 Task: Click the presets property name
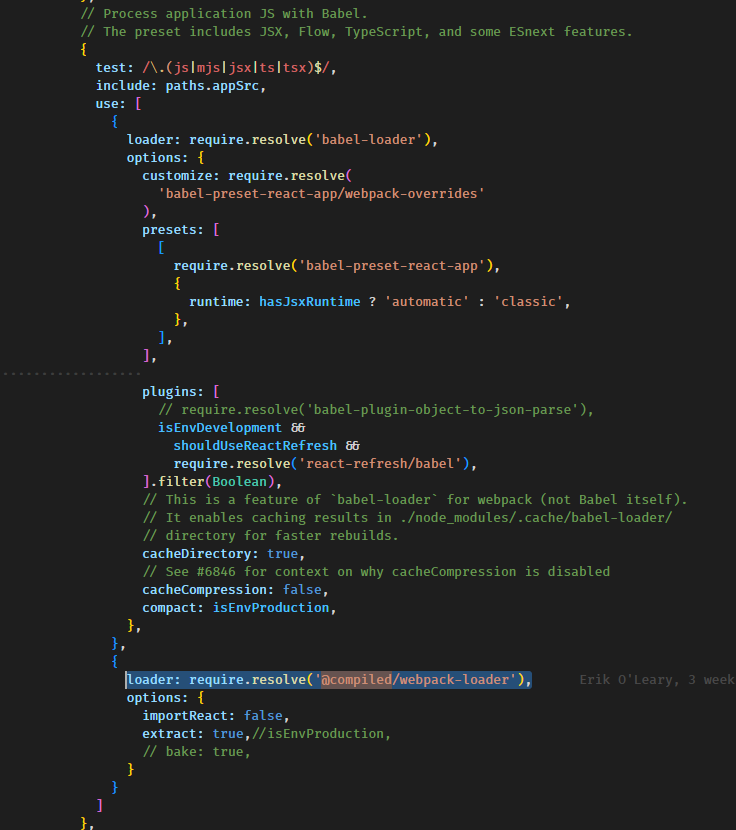(x=169, y=230)
